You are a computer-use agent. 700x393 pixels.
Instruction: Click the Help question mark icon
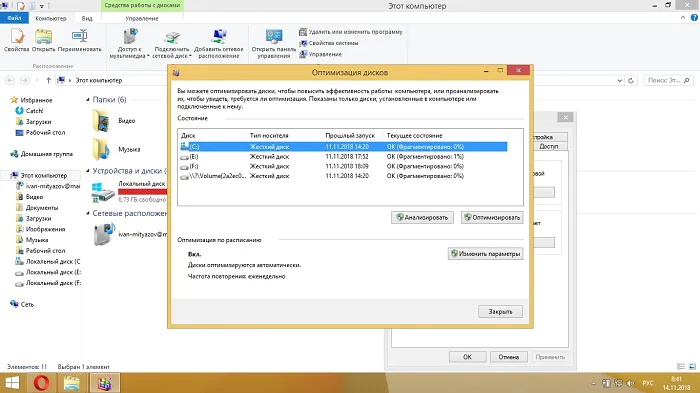pyautogui.click(x=694, y=17)
